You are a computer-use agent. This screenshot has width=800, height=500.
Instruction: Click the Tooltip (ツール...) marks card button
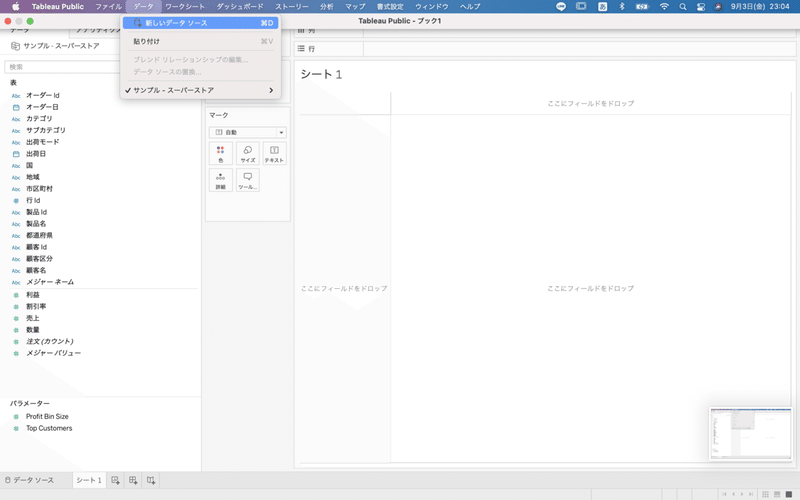point(247,180)
